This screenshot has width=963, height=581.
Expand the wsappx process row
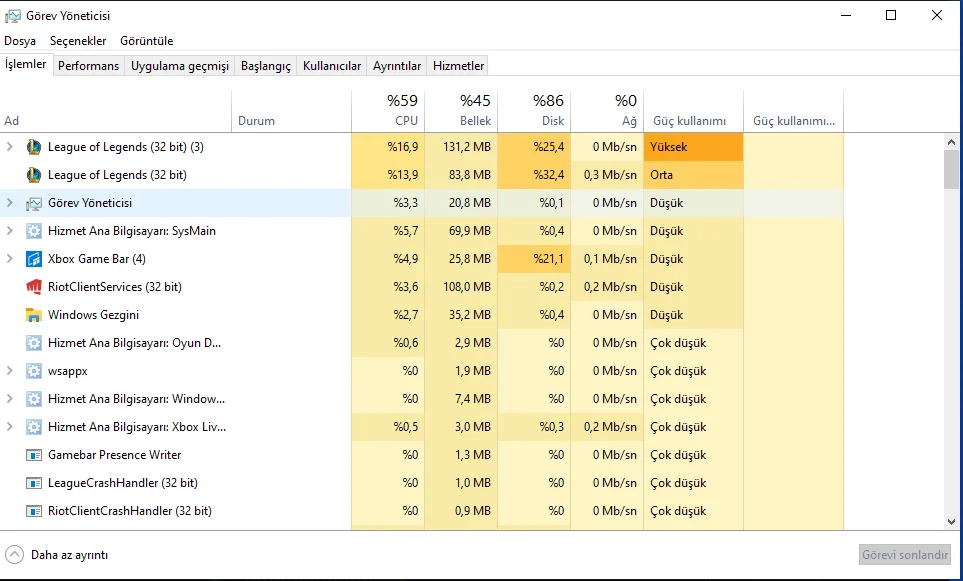pyautogui.click(x=10, y=371)
